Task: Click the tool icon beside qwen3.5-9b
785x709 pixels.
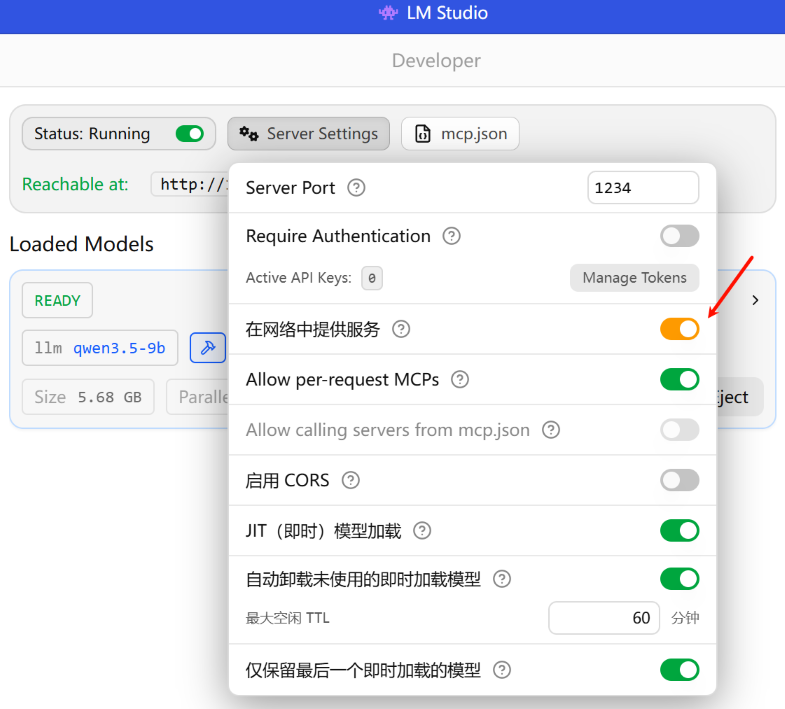Action: point(208,348)
